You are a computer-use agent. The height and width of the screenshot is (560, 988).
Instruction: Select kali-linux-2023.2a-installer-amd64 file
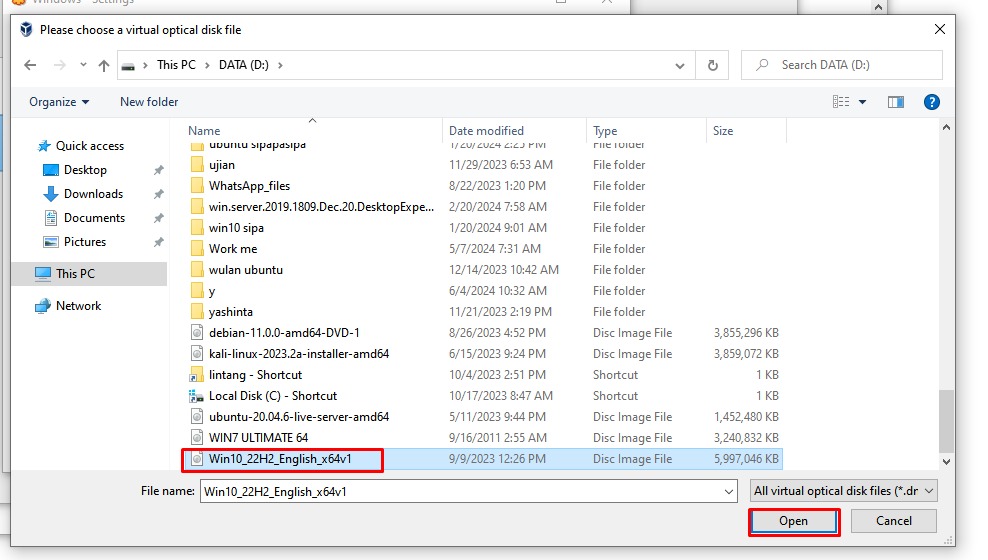299,354
